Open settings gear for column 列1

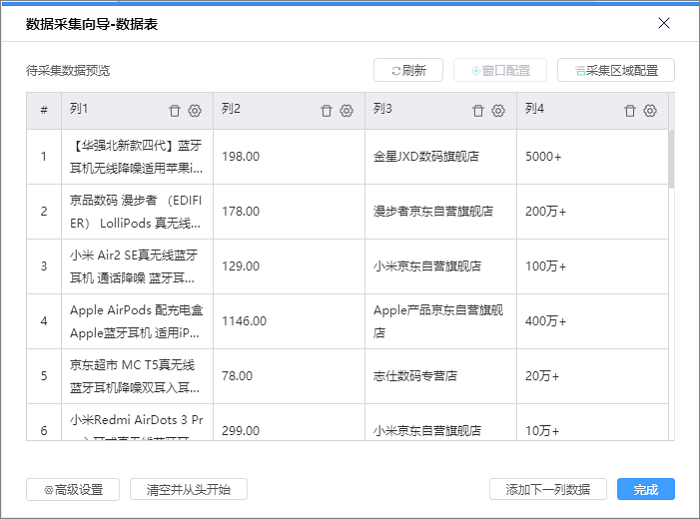coord(195,111)
